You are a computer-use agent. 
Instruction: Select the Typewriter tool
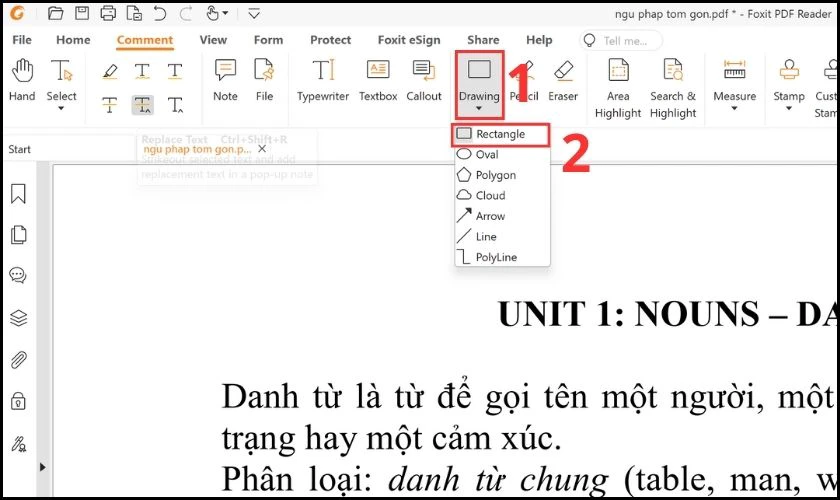323,80
